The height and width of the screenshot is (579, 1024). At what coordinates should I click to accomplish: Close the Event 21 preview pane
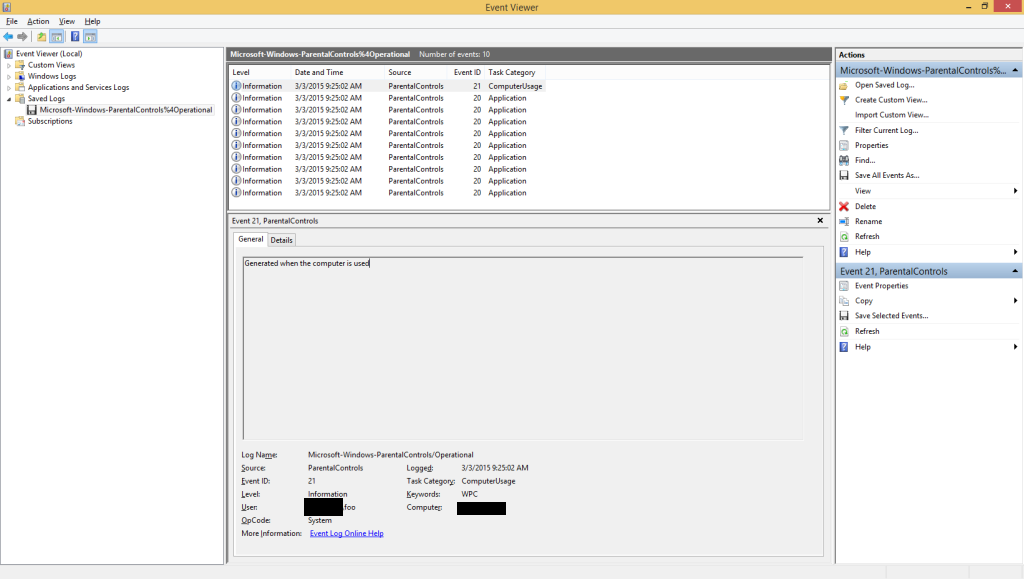pos(820,220)
